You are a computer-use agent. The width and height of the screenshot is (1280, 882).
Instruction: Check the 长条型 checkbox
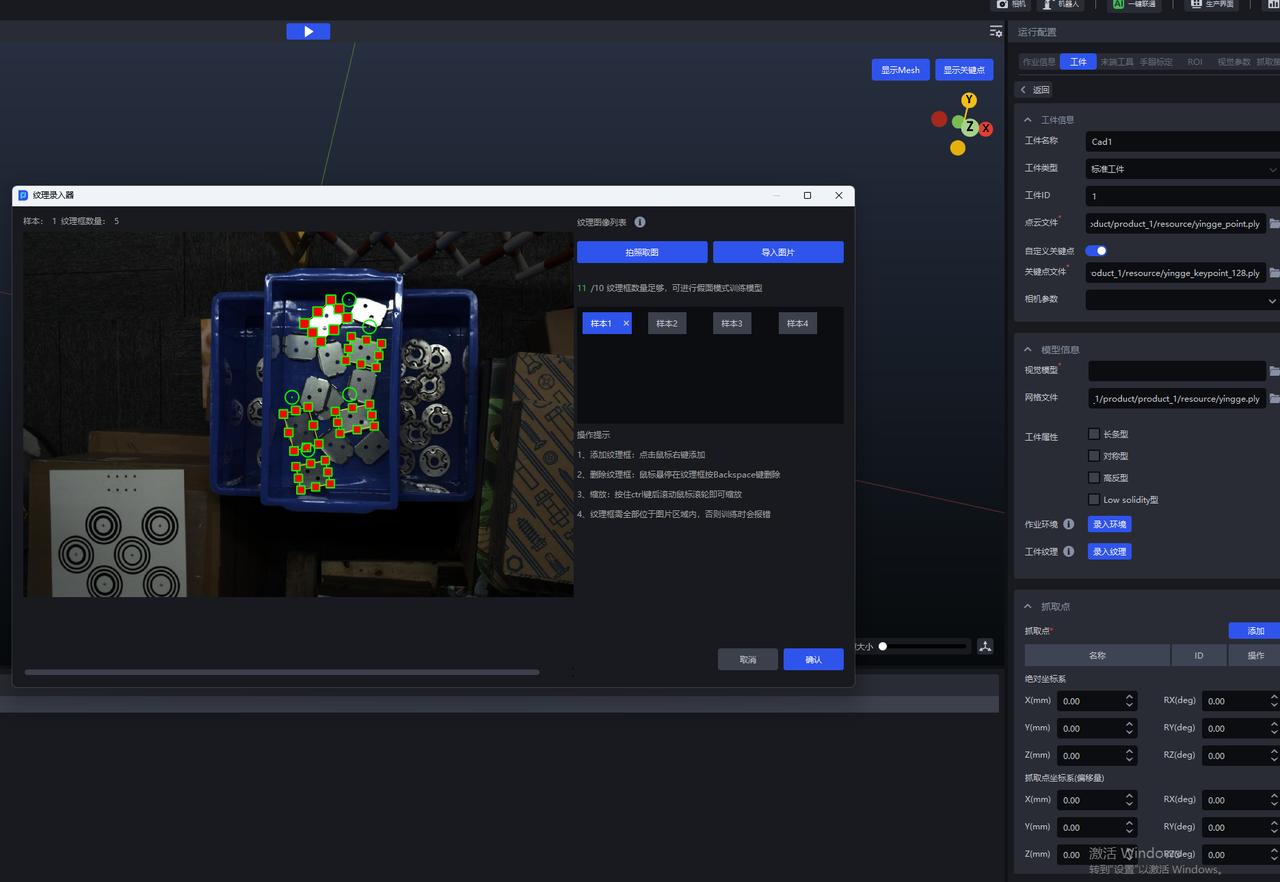pos(1094,434)
